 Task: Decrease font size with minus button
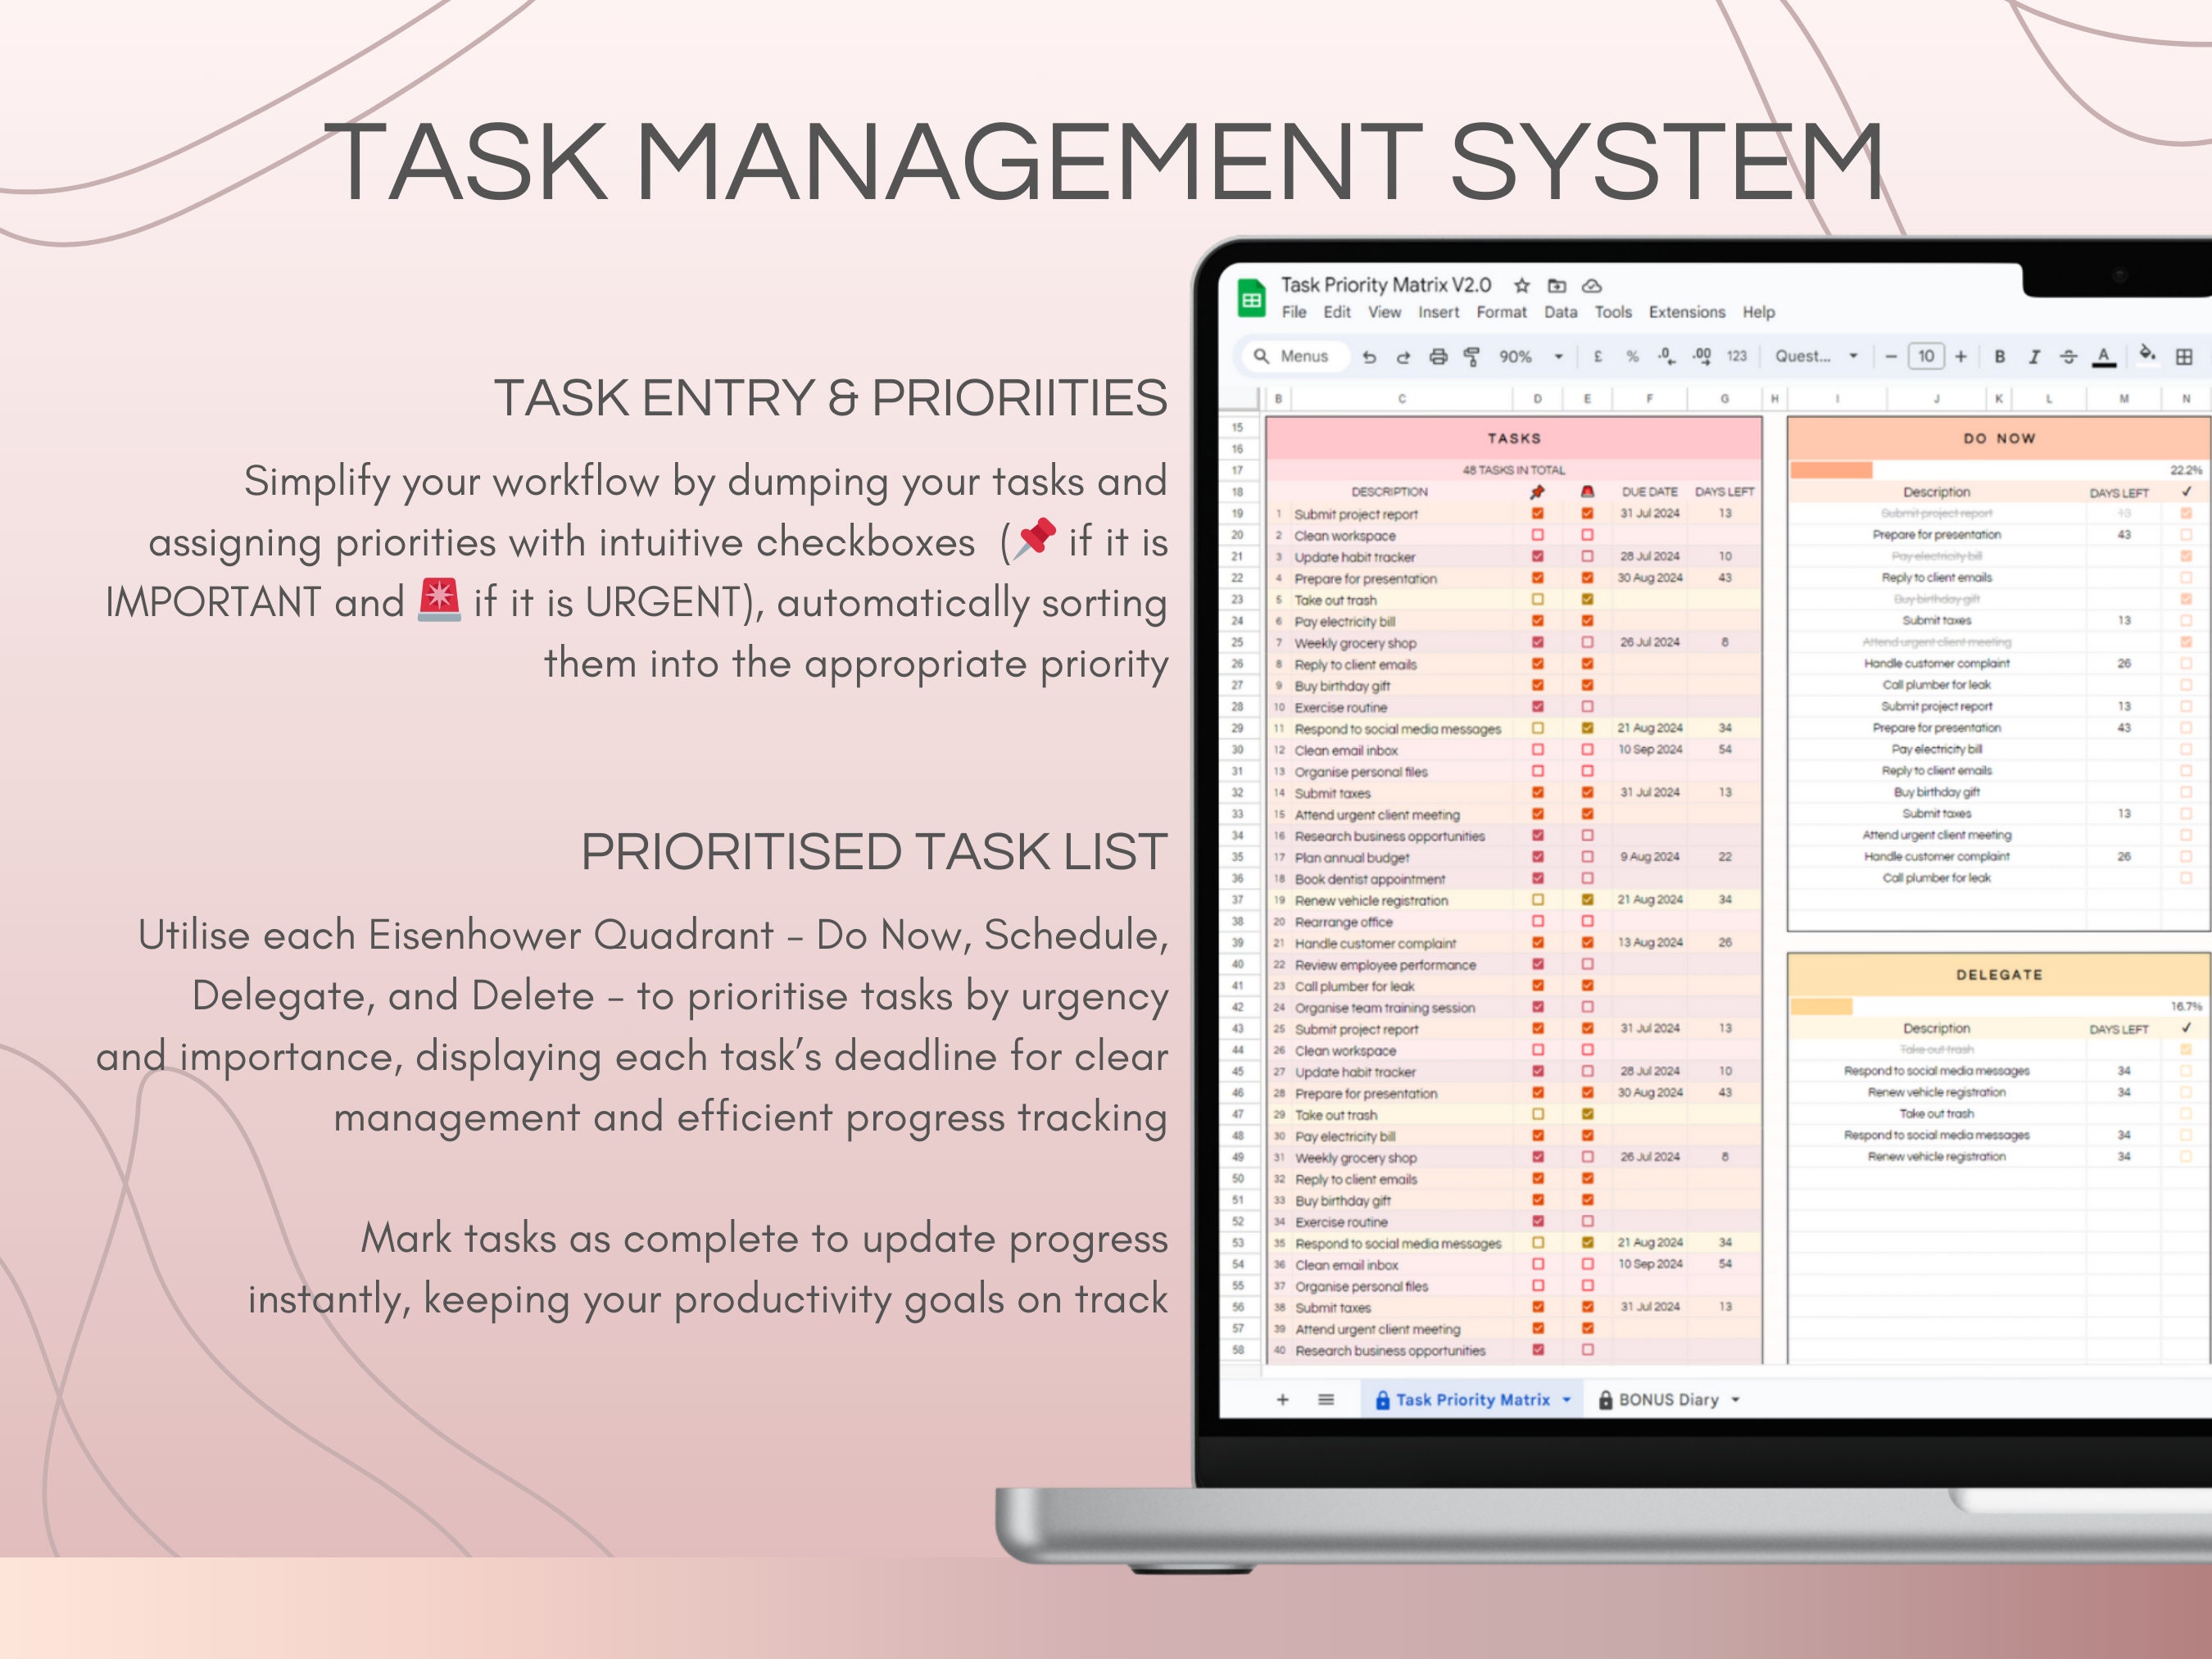[x=1891, y=357]
